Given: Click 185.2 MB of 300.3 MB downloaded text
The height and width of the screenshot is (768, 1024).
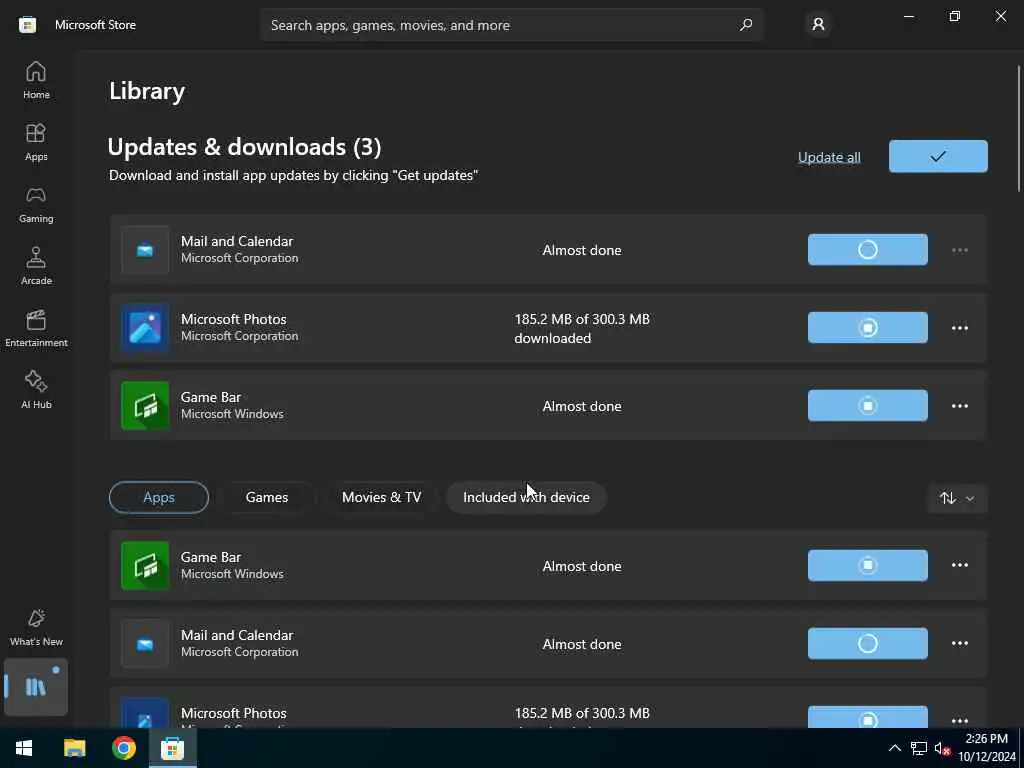Looking at the screenshot, I should pos(582,328).
